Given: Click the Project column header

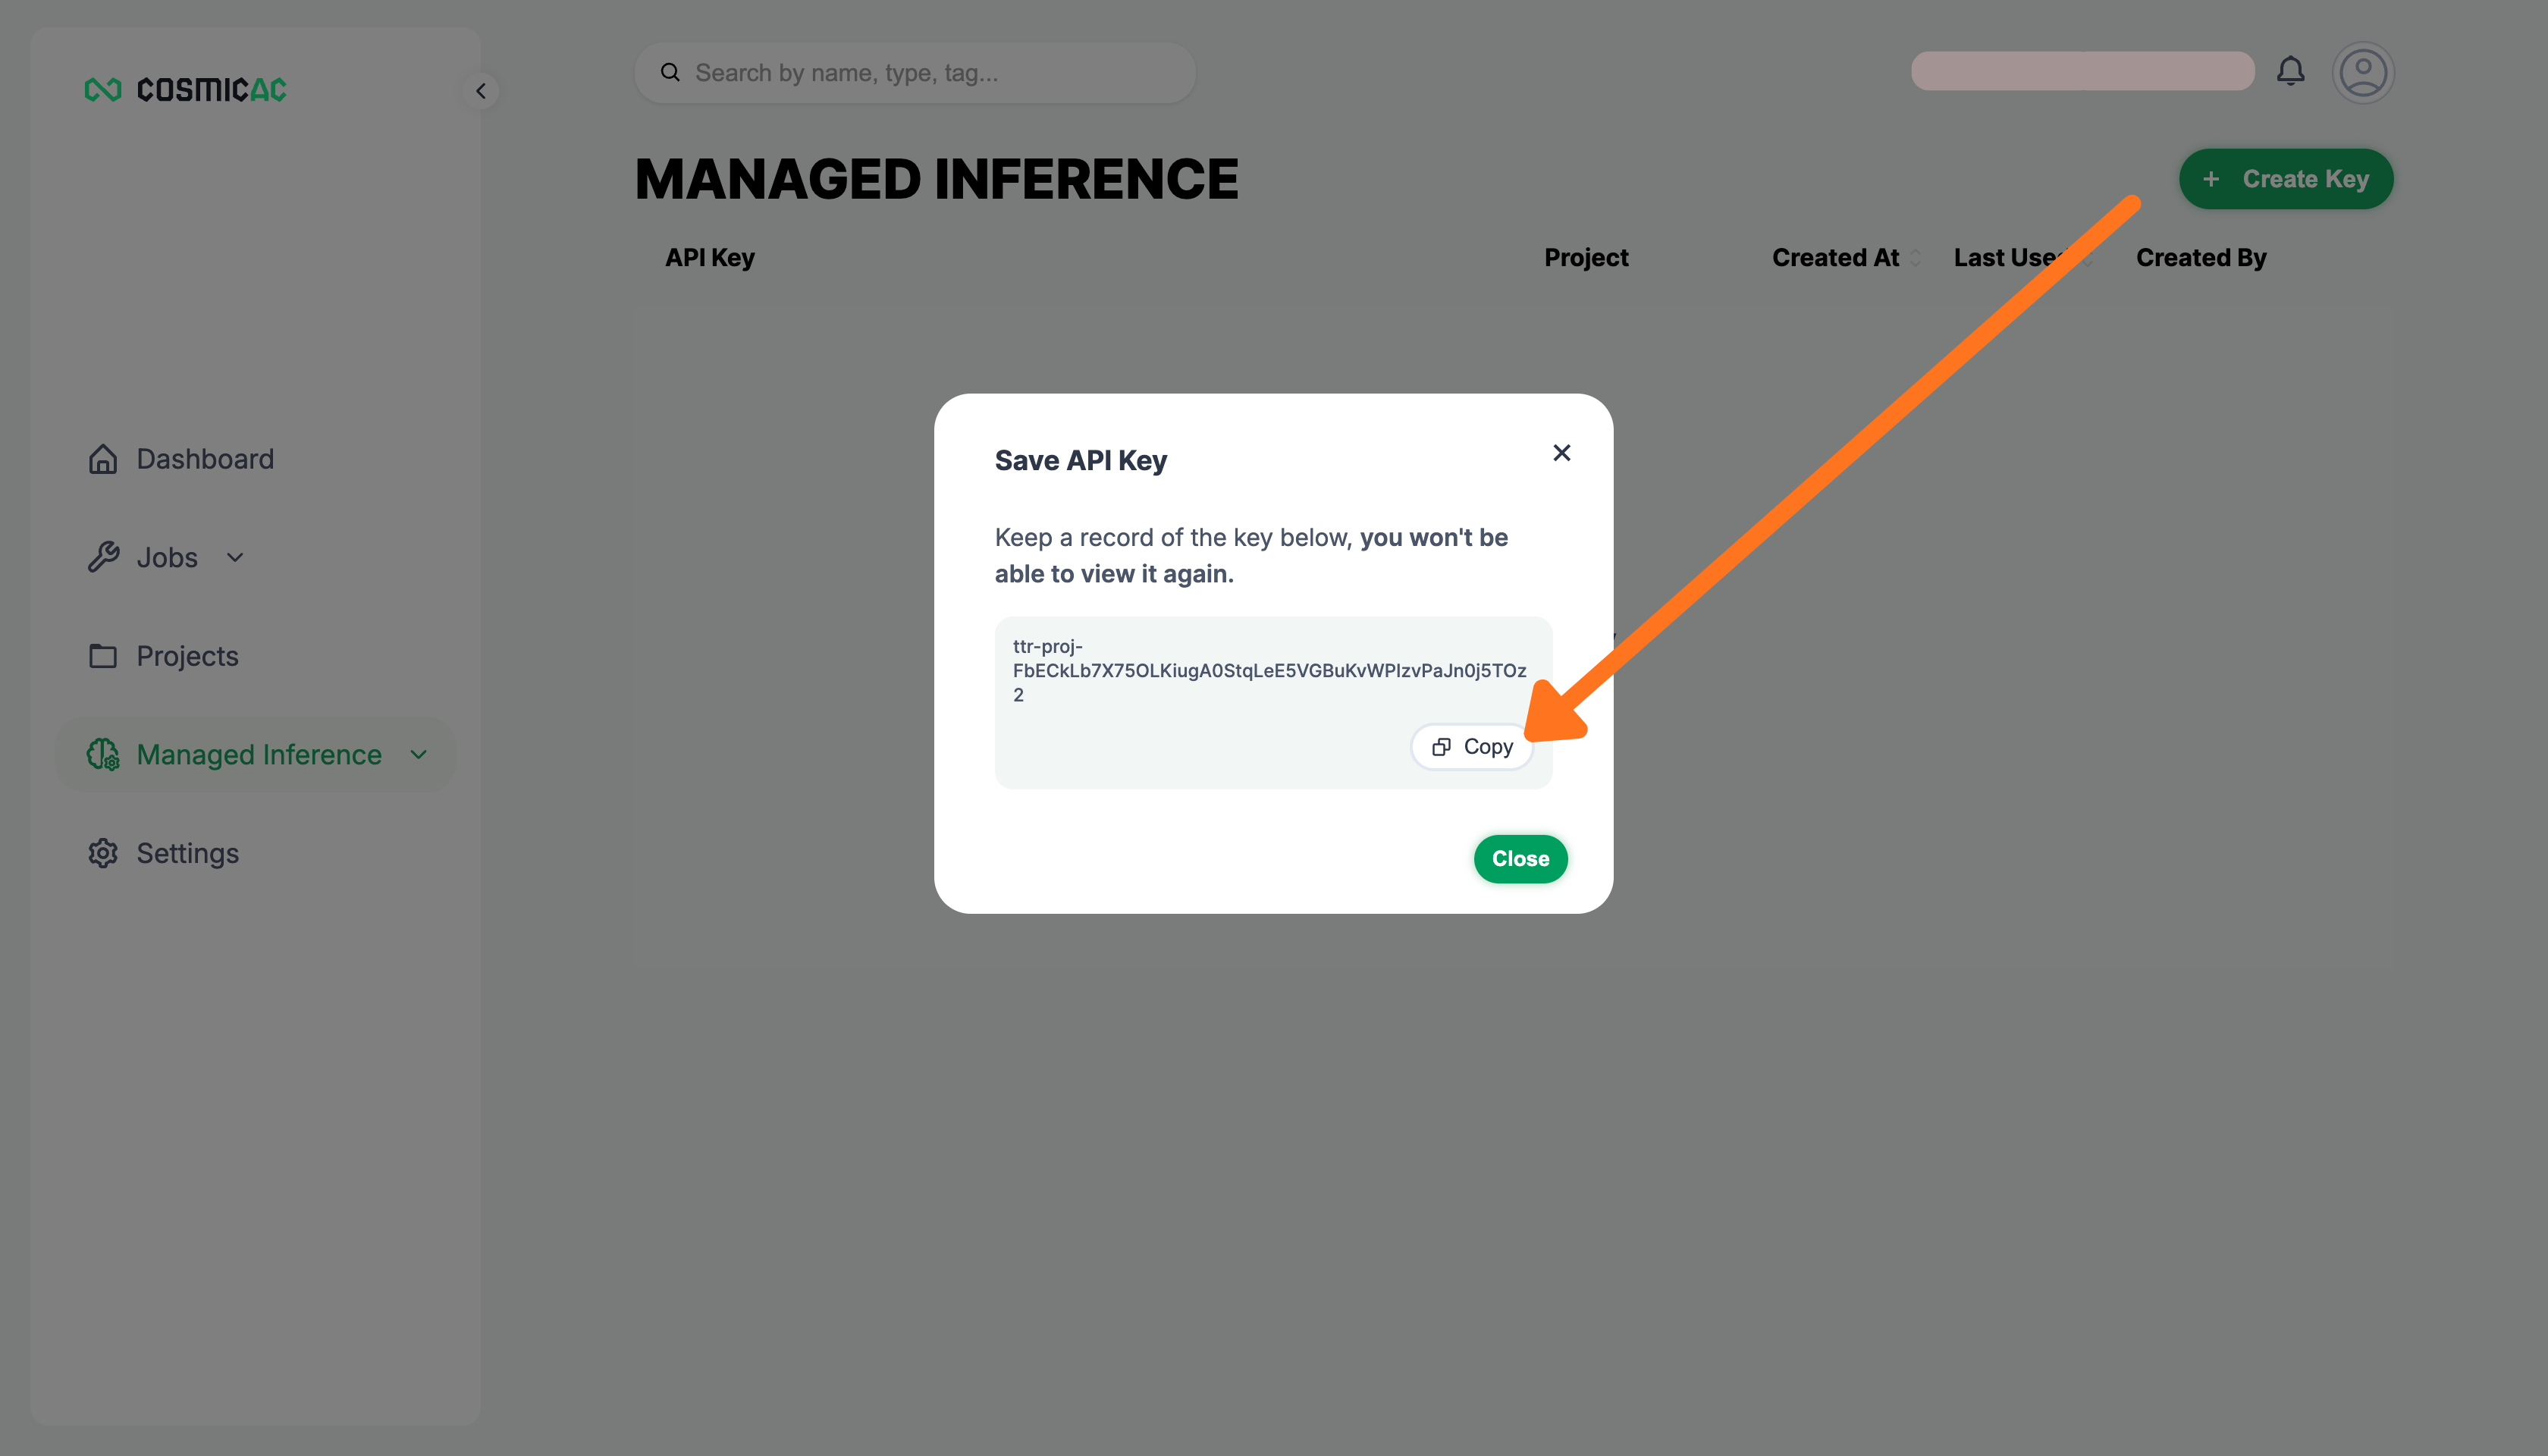Looking at the screenshot, I should 1586,258.
